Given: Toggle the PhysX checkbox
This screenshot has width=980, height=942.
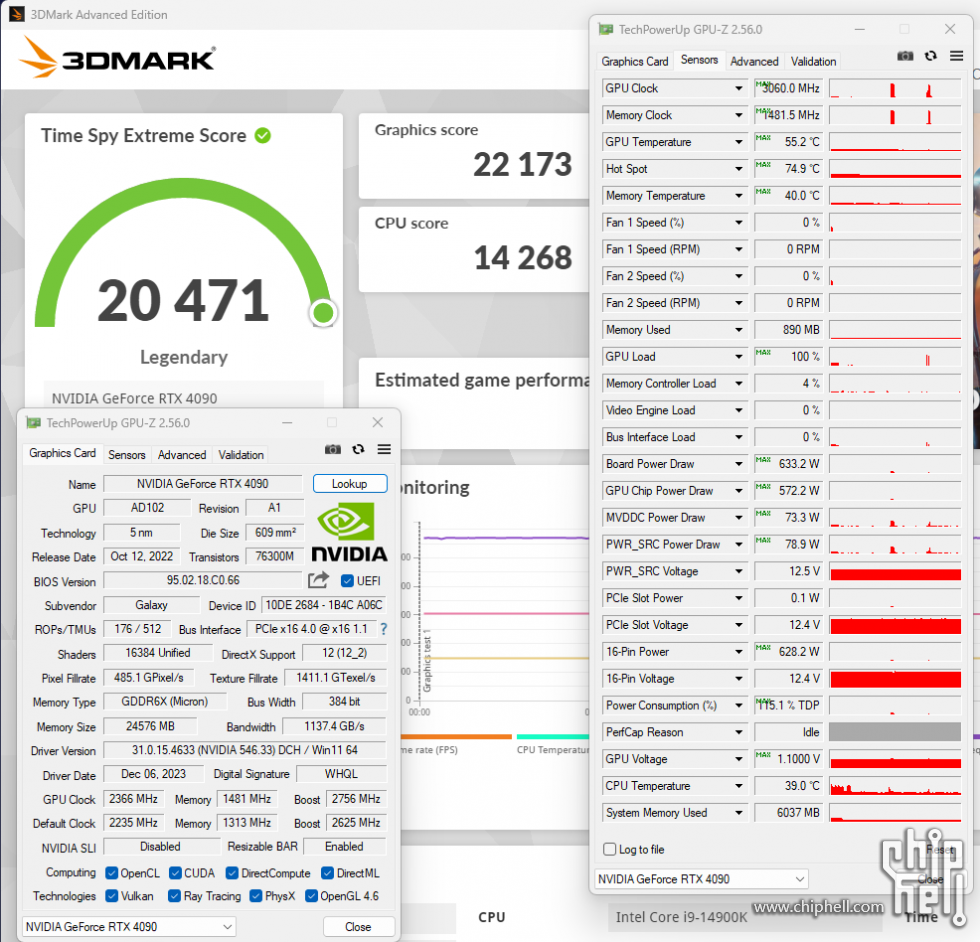Looking at the screenshot, I should point(256,896).
